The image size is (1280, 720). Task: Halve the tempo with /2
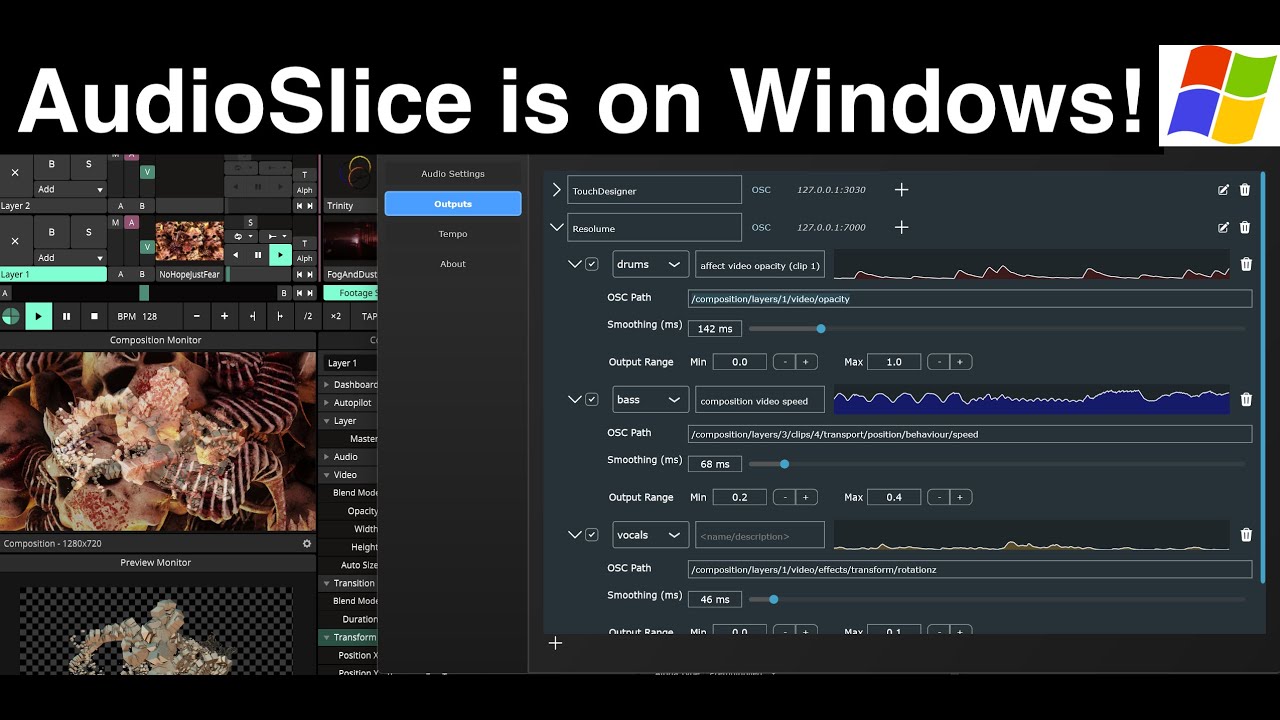[308, 316]
